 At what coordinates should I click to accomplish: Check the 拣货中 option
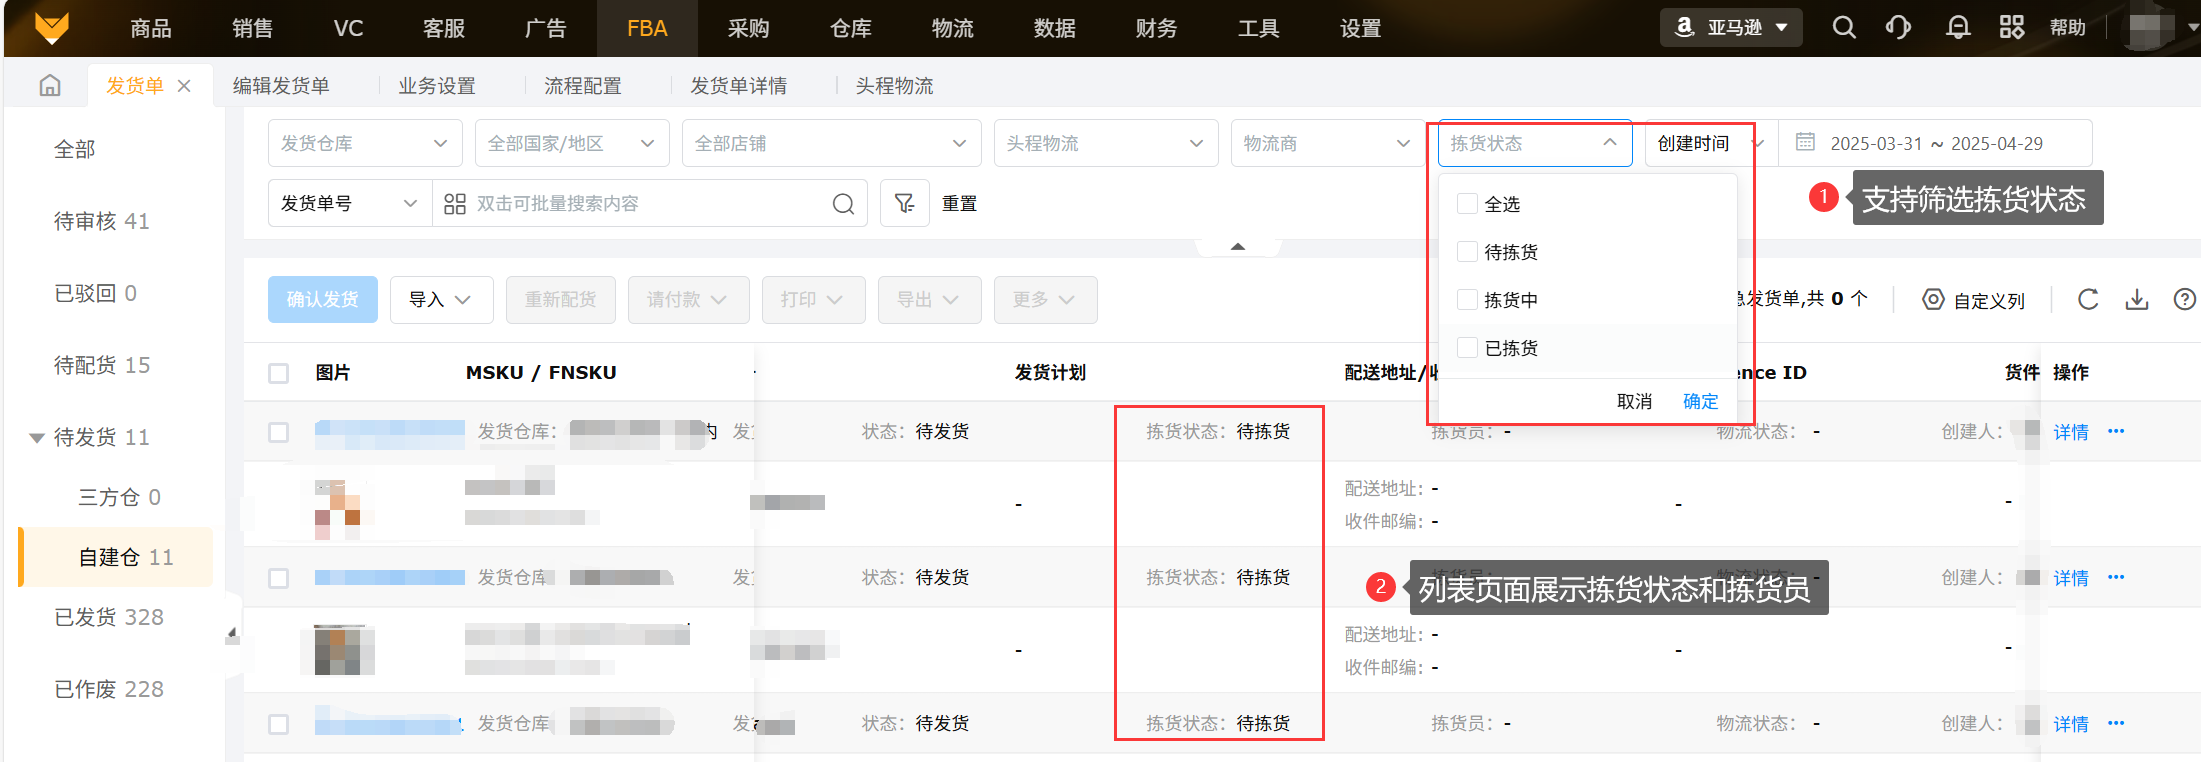pos(1467,300)
